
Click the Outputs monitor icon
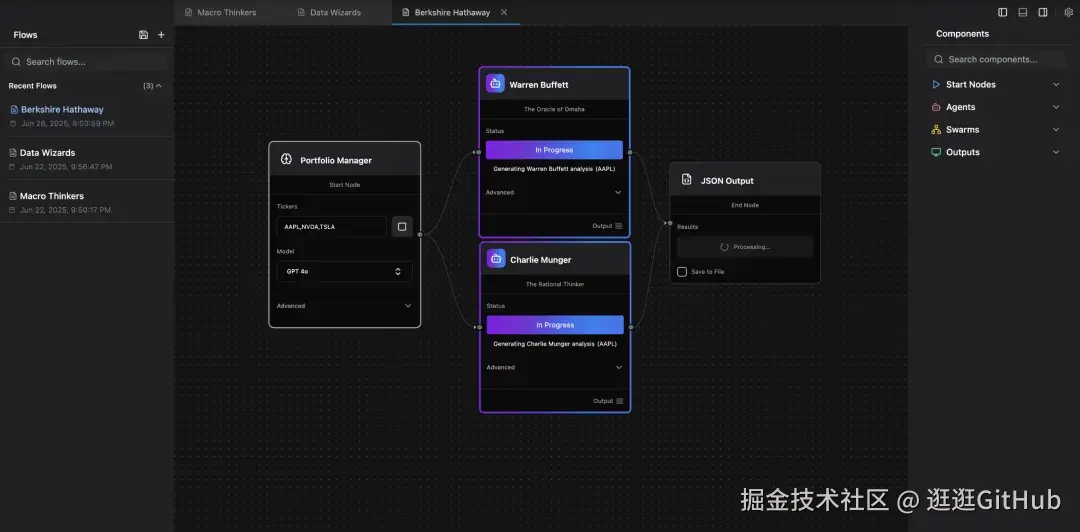click(936, 152)
